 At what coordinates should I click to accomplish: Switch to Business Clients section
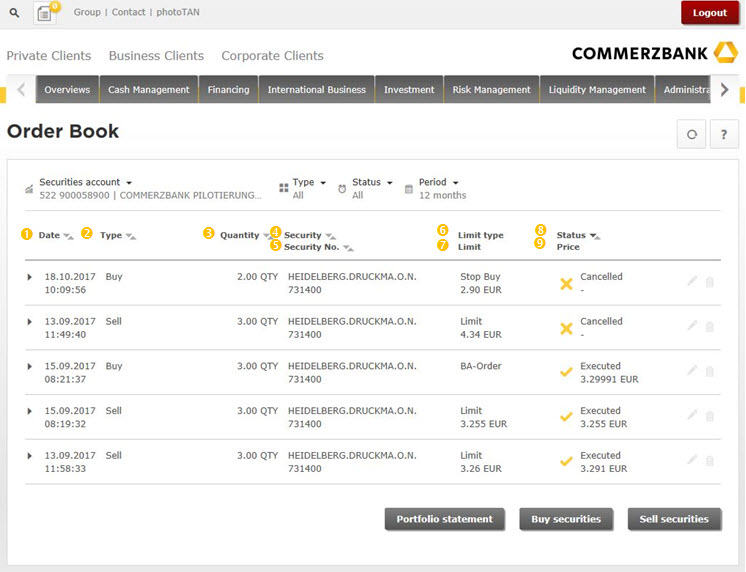[x=156, y=56]
